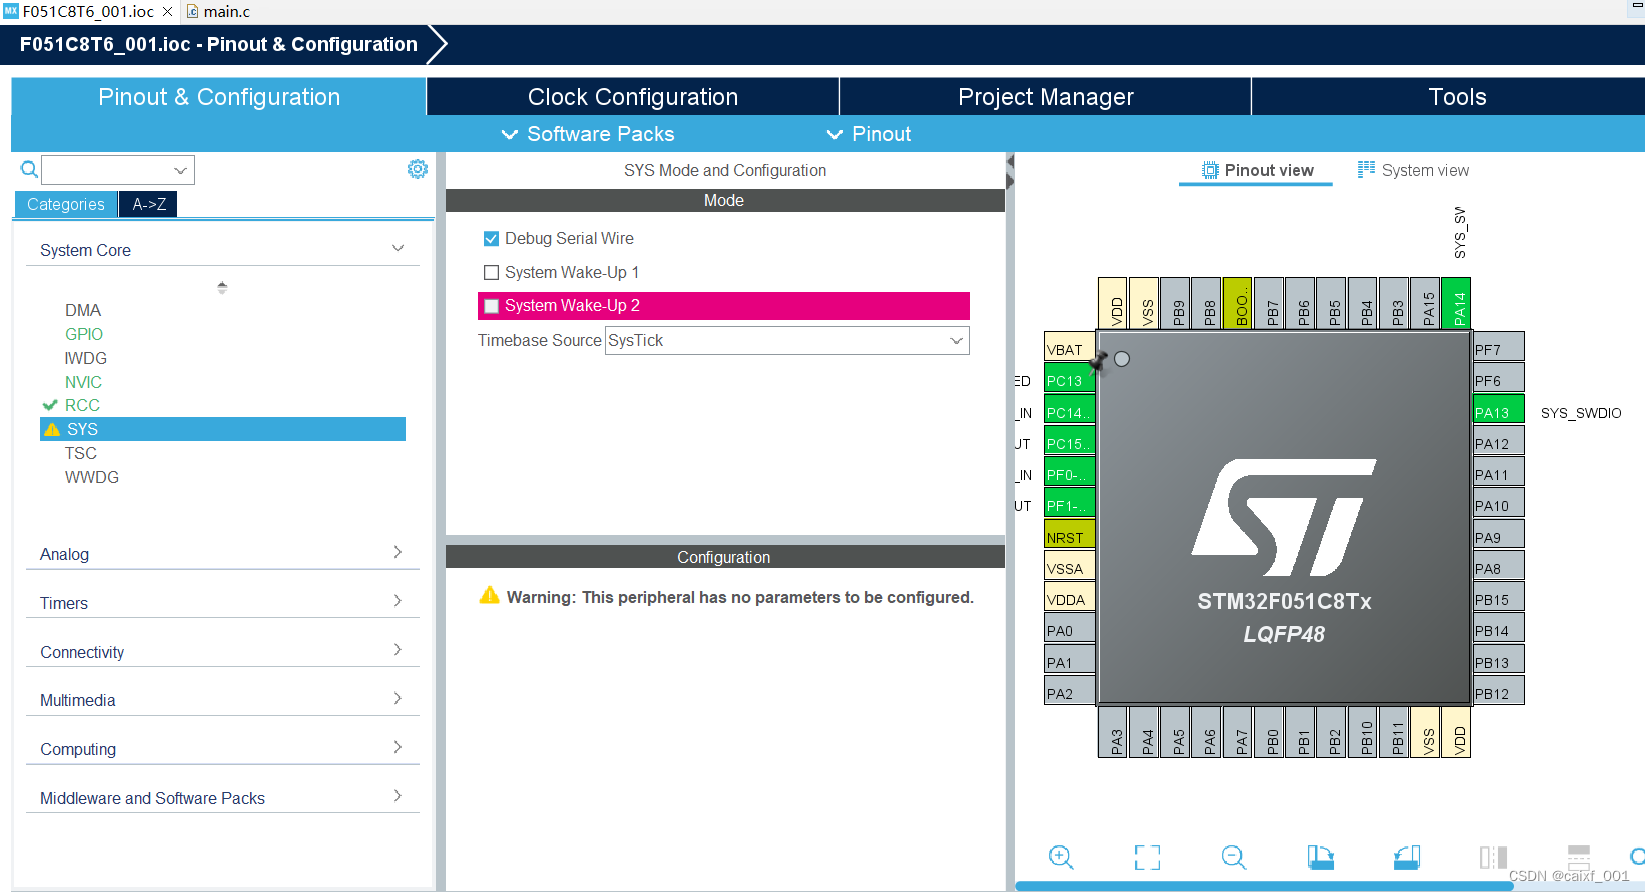The image size is (1645, 892).
Task: Select WWDG in System Core list
Action: coord(92,477)
